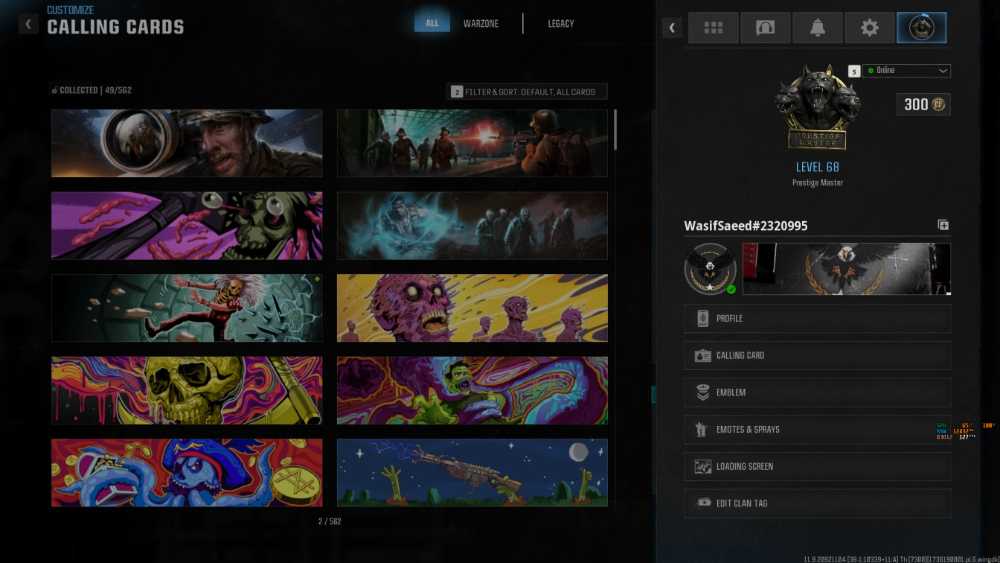Select the sniper soldier calling card
Image resolution: width=1000 pixels, height=563 pixels.
click(x=187, y=143)
